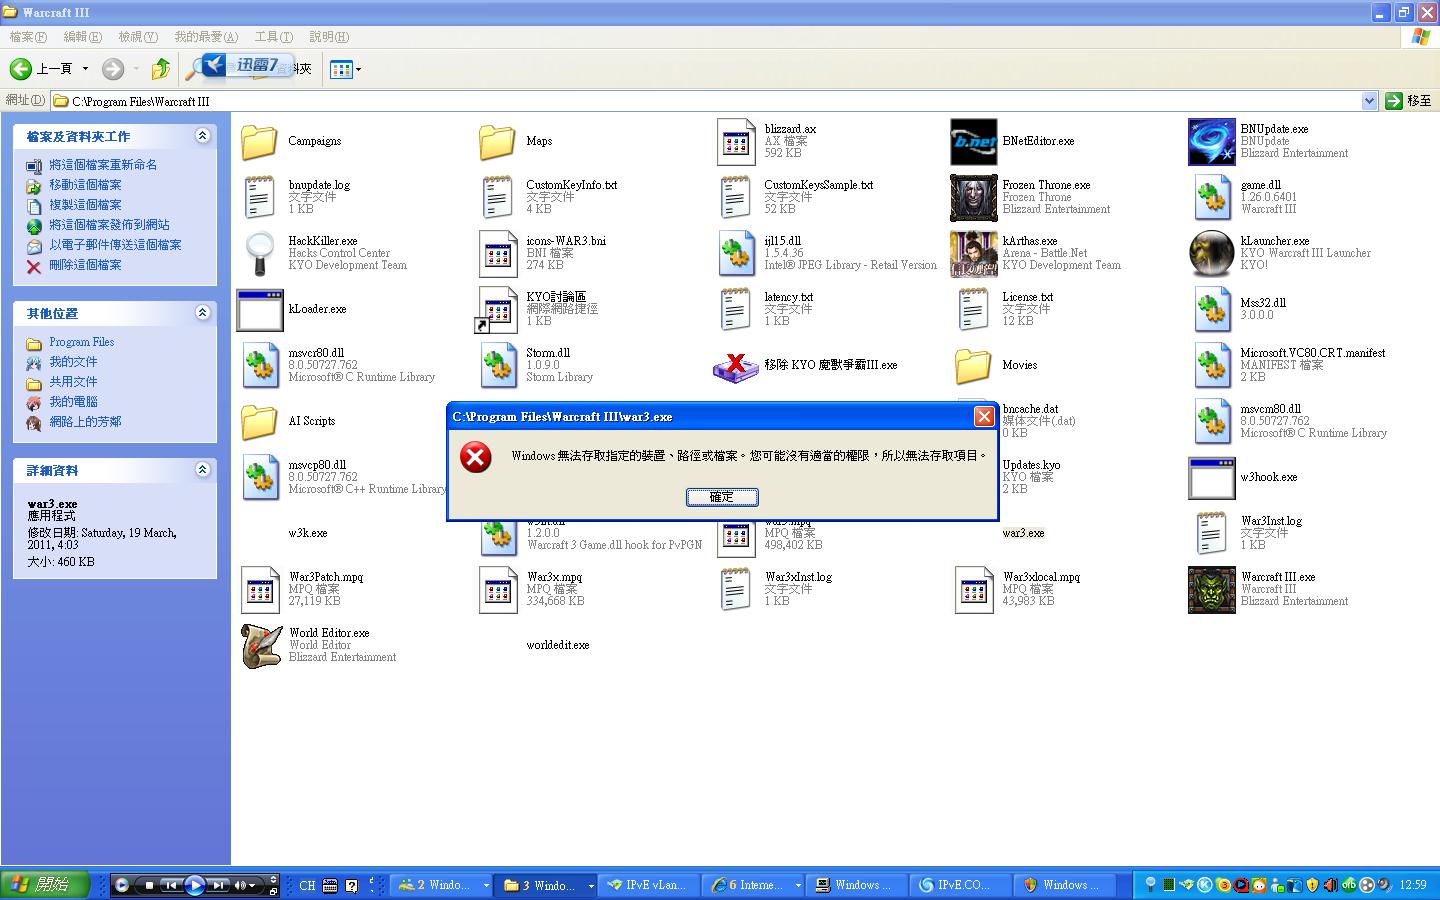Click 確定 in the error dialog
Image resolution: width=1440 pixels, height=900 pixels.
pyautogui.click(x=722, y=497)
